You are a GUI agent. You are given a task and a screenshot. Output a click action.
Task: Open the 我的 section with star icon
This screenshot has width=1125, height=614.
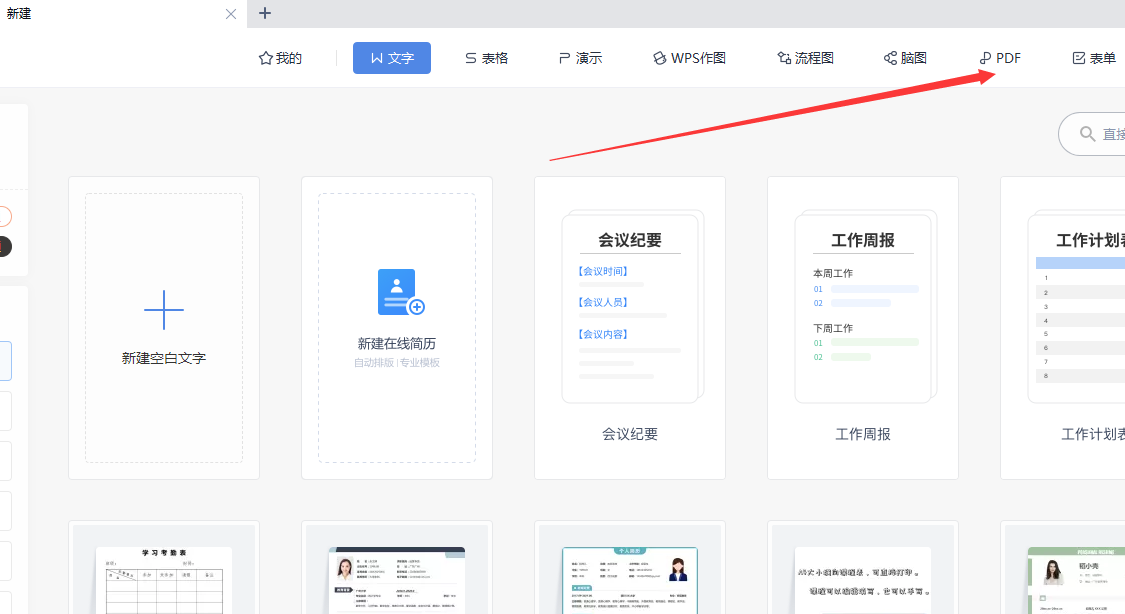pos(280,58)
